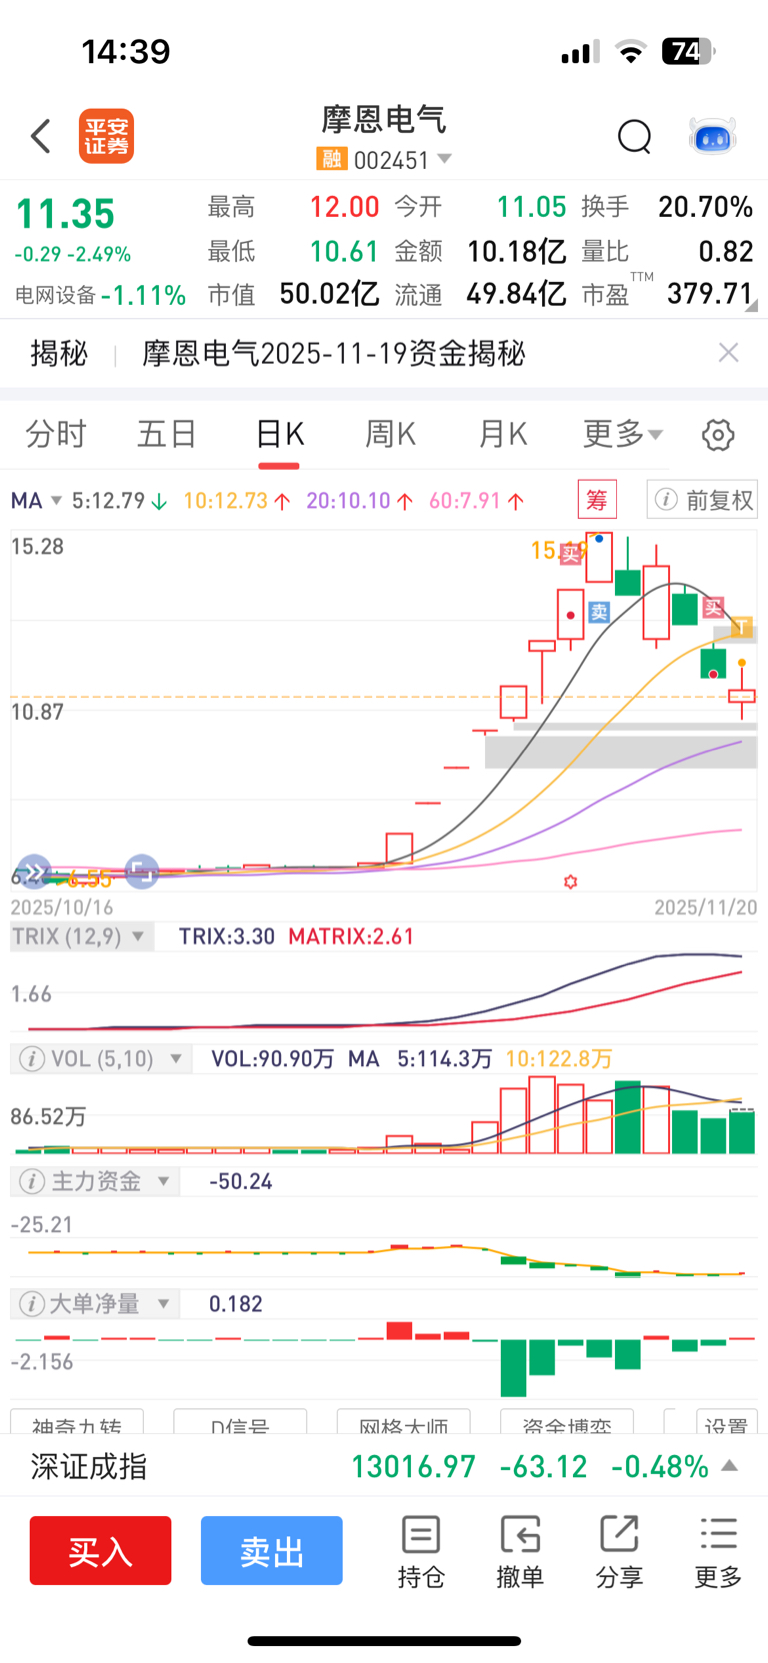
Task: Tap the 市盈 TTM 379.71 value
Action: 709,293
